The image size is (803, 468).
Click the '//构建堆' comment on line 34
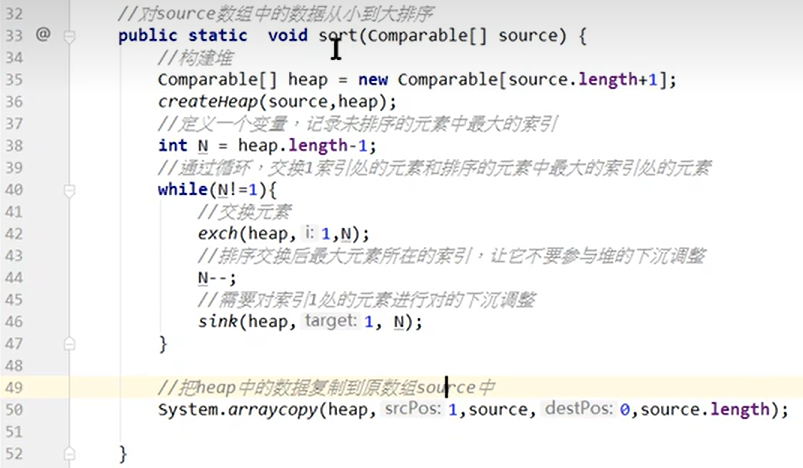[196, 57]
